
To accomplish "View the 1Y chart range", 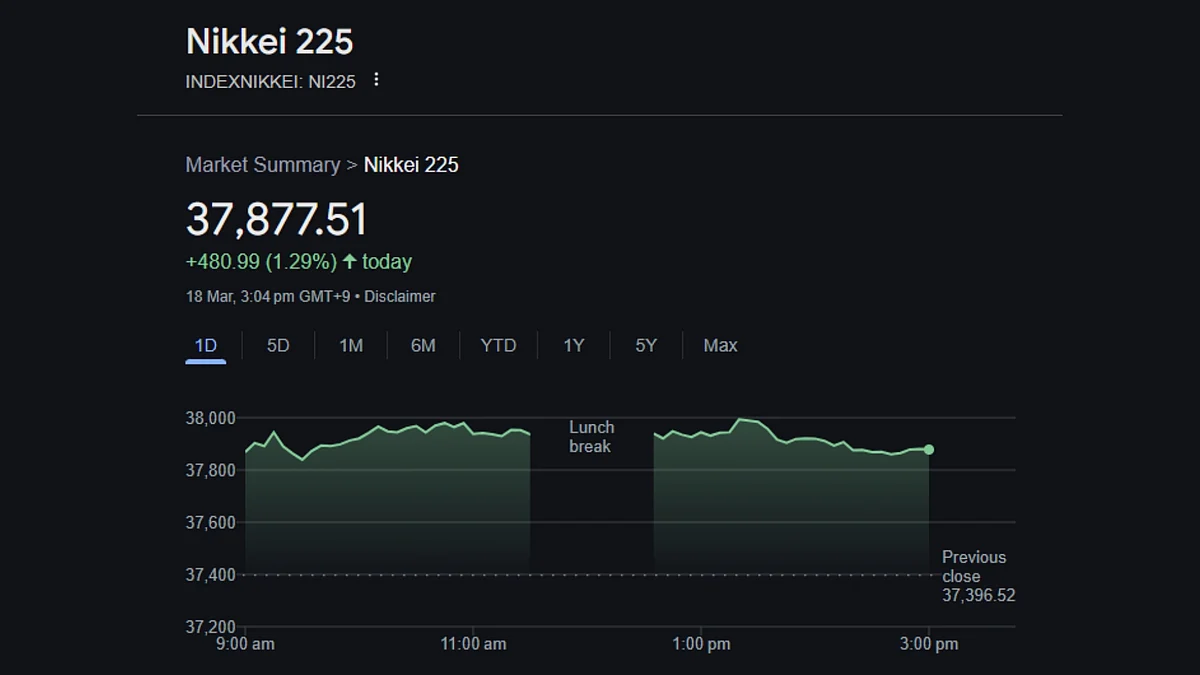I will (573, 346).
